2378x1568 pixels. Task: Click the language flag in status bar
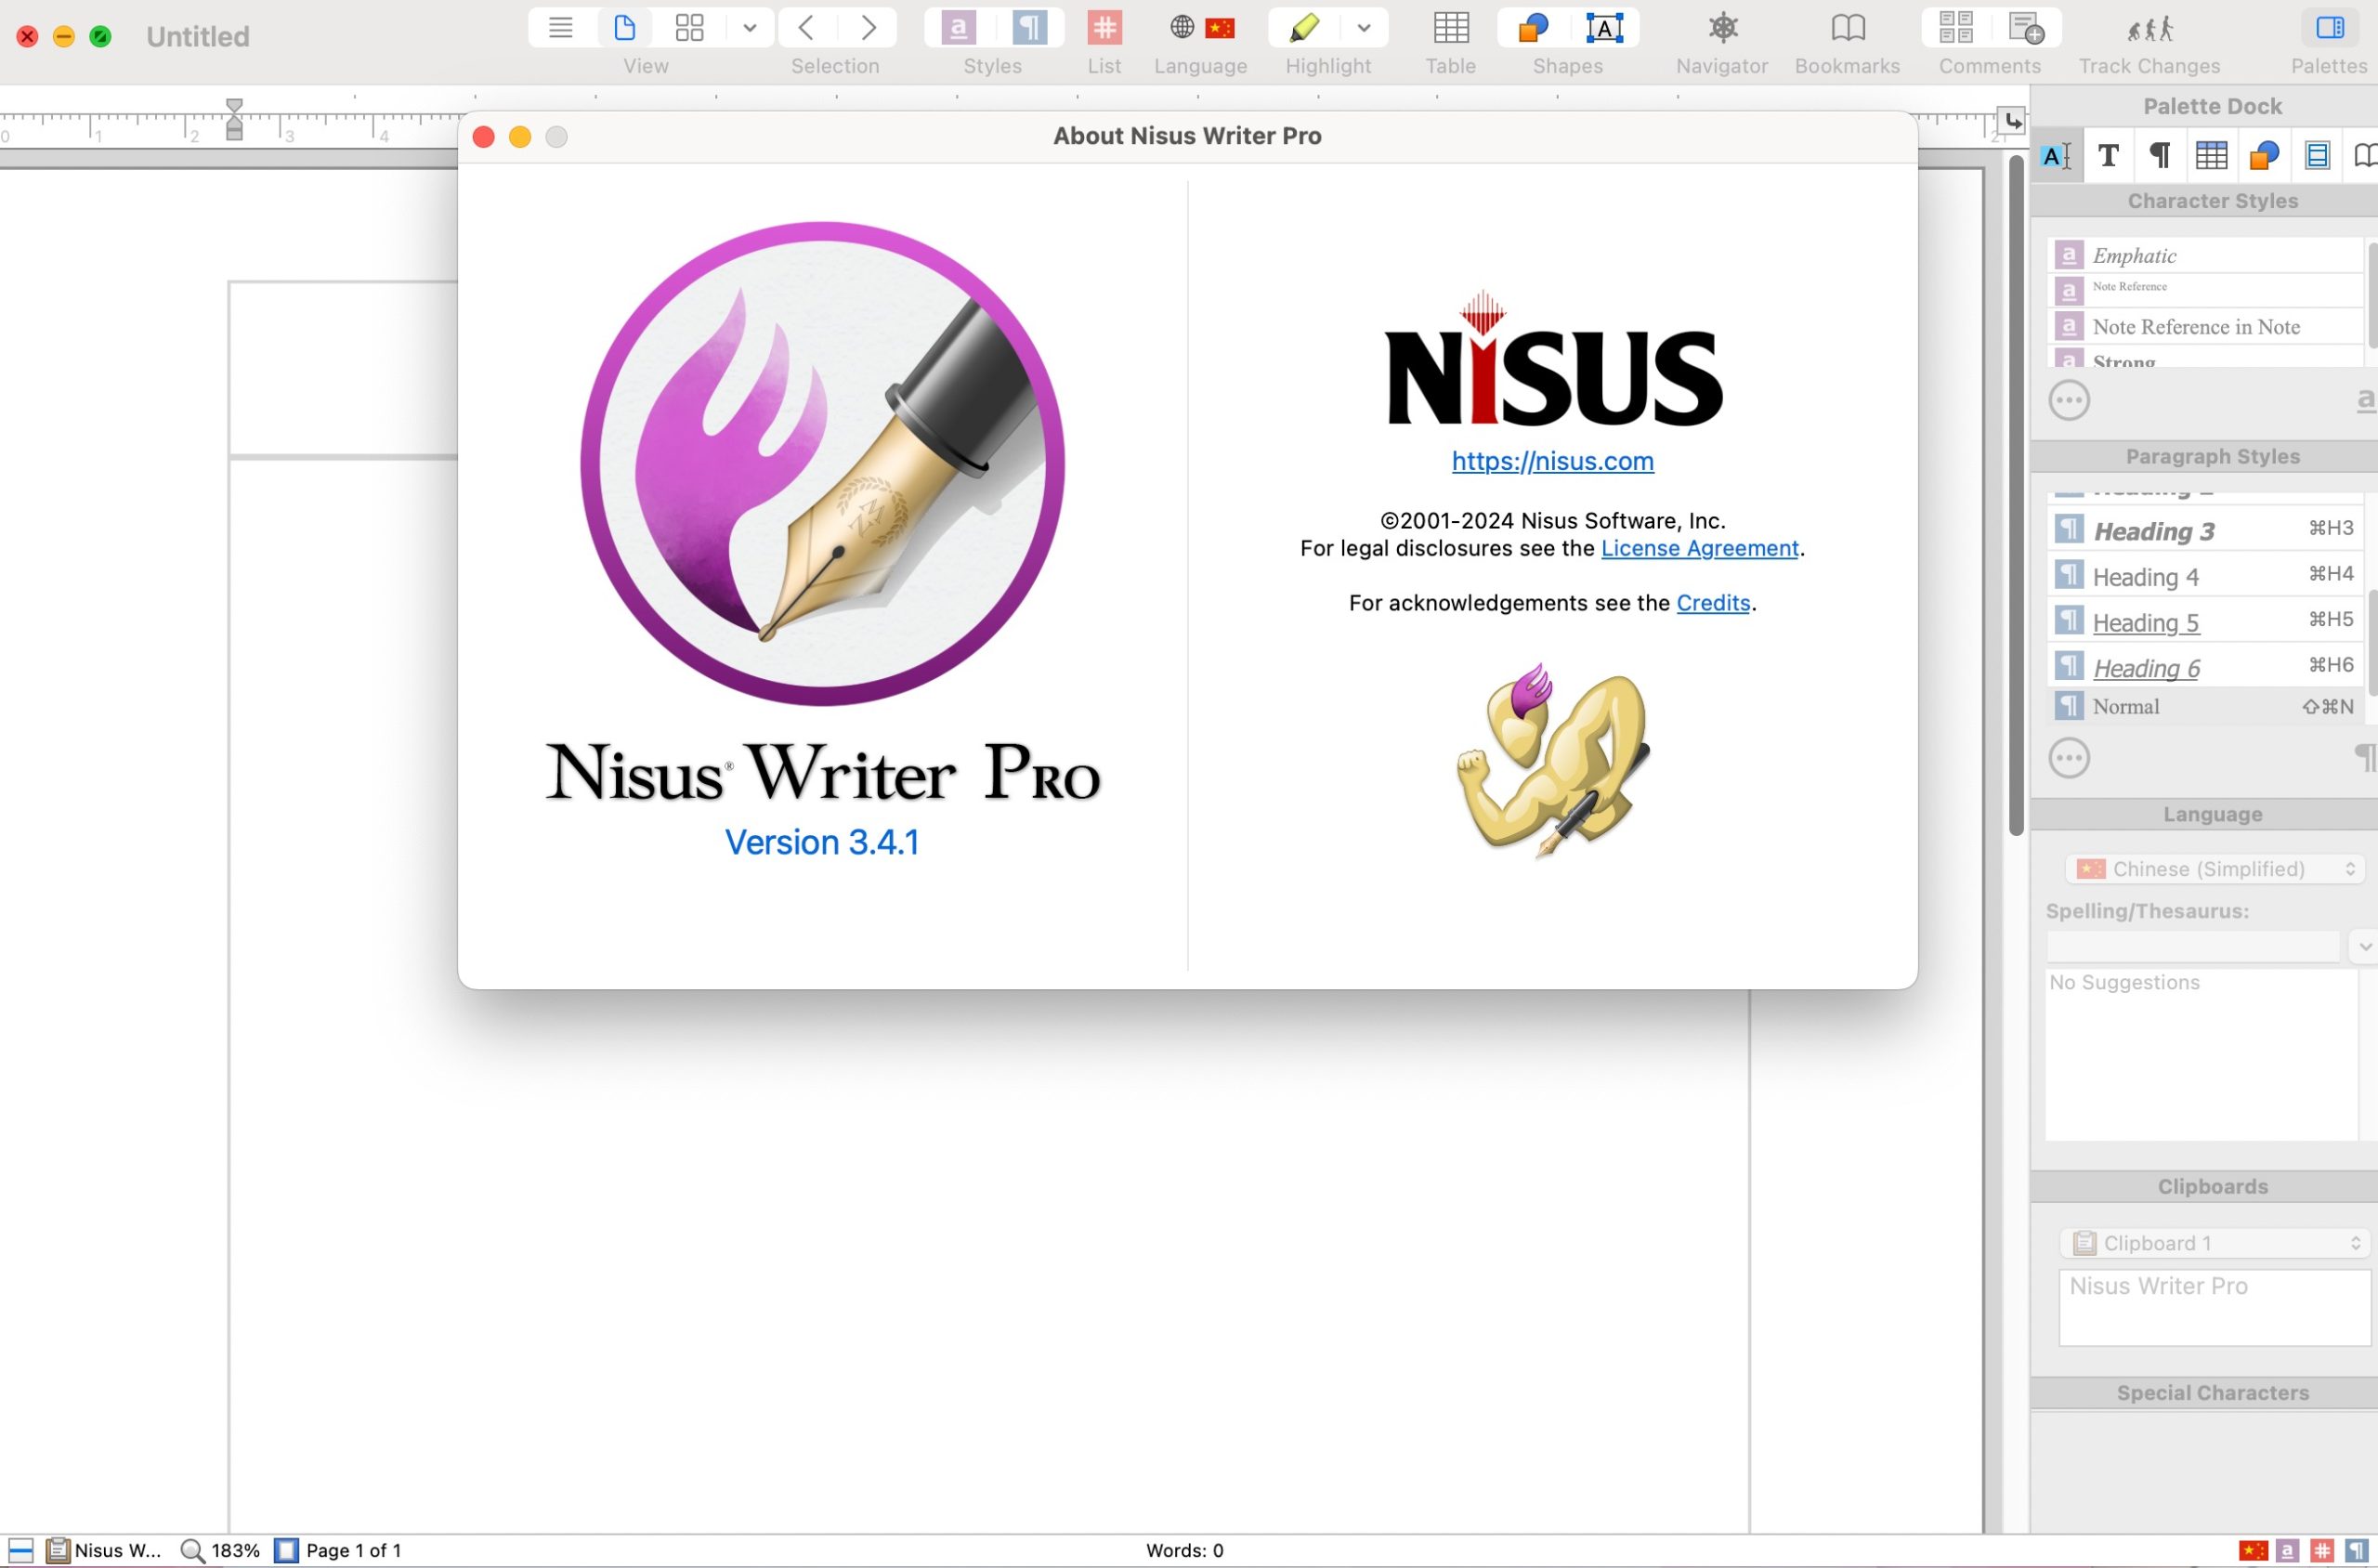(2253, 1550)
